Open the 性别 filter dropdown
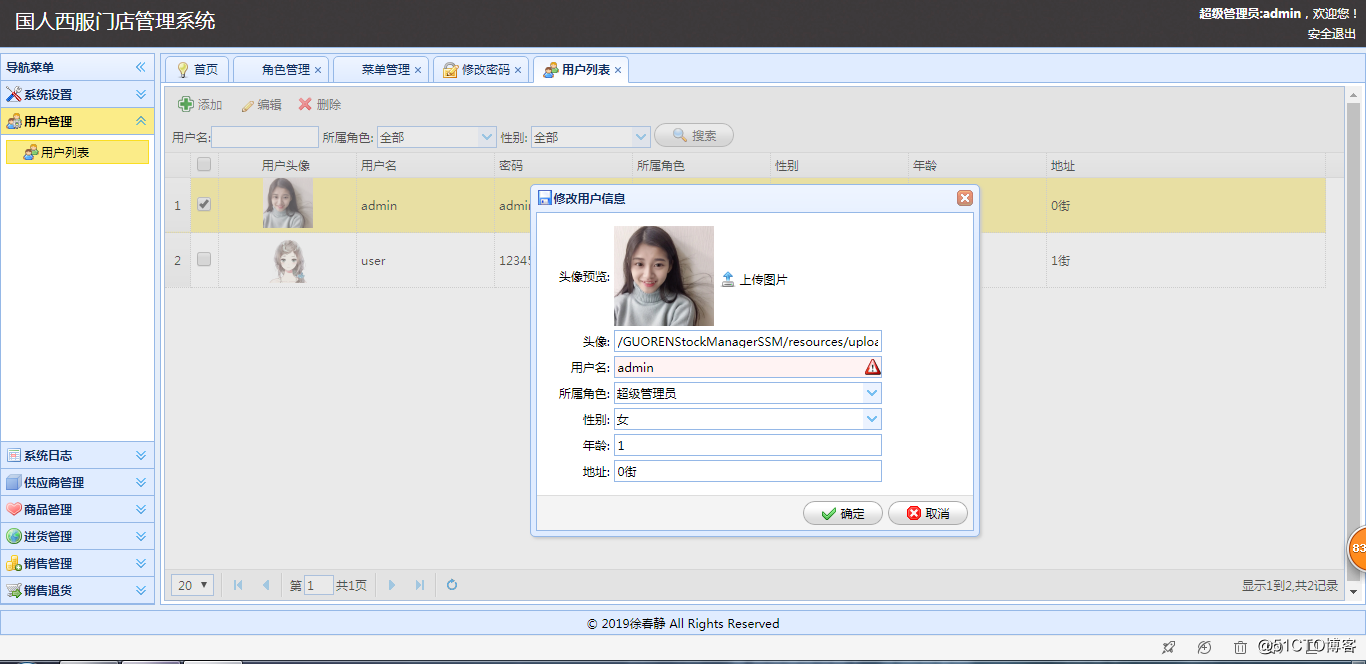 (x=641, y=137)
